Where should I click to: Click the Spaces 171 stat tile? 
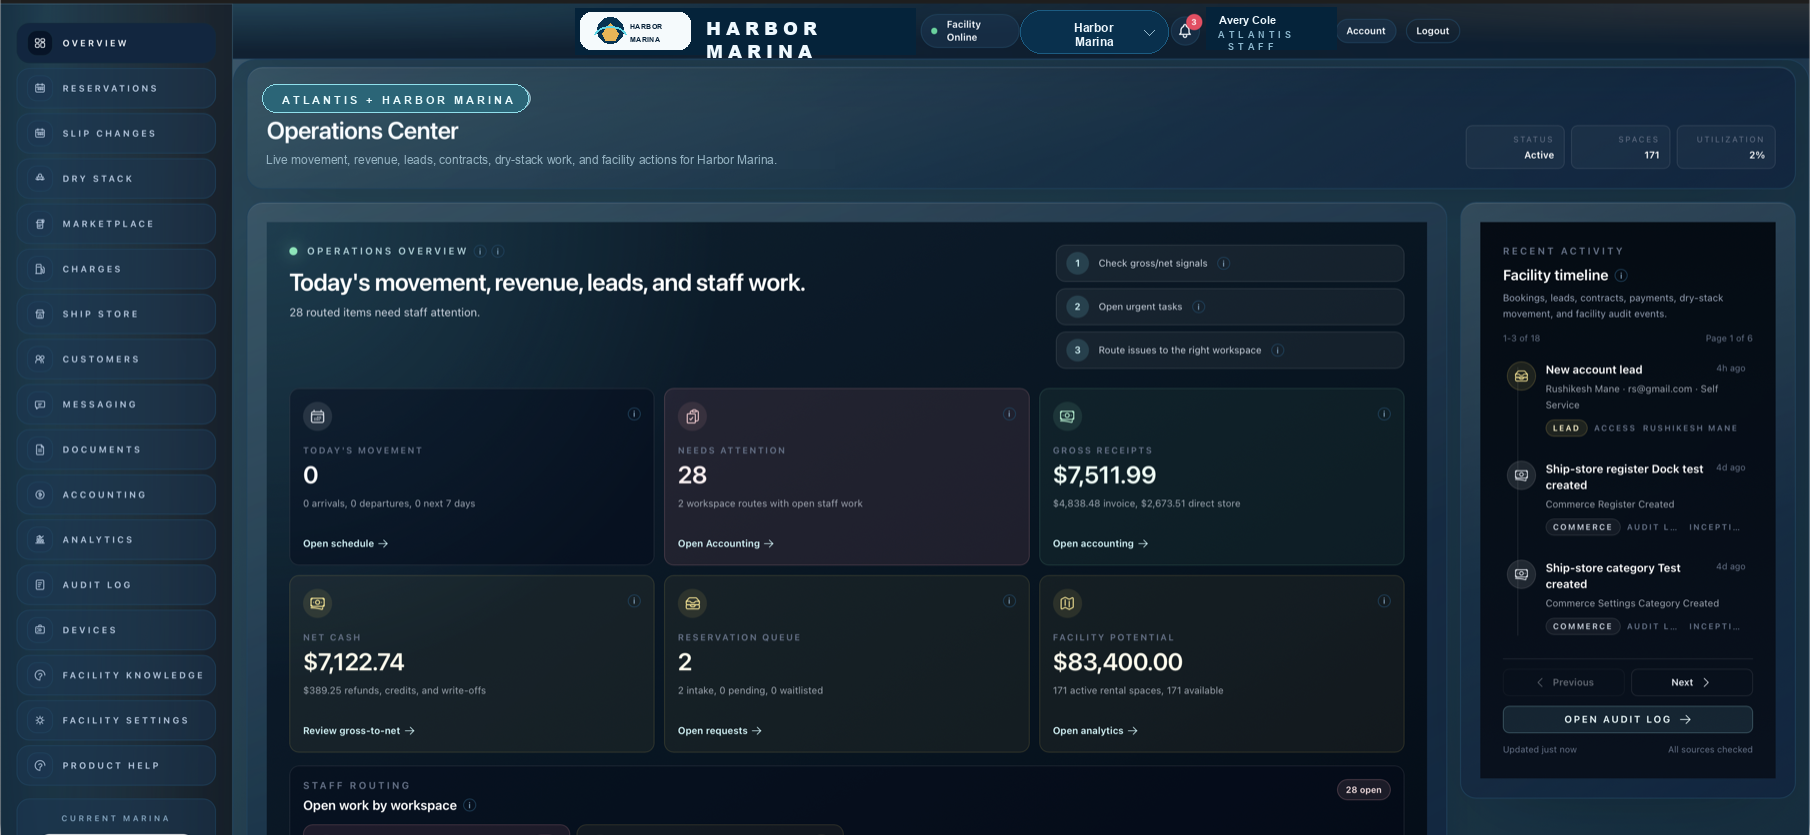[x=1620, y=147]
